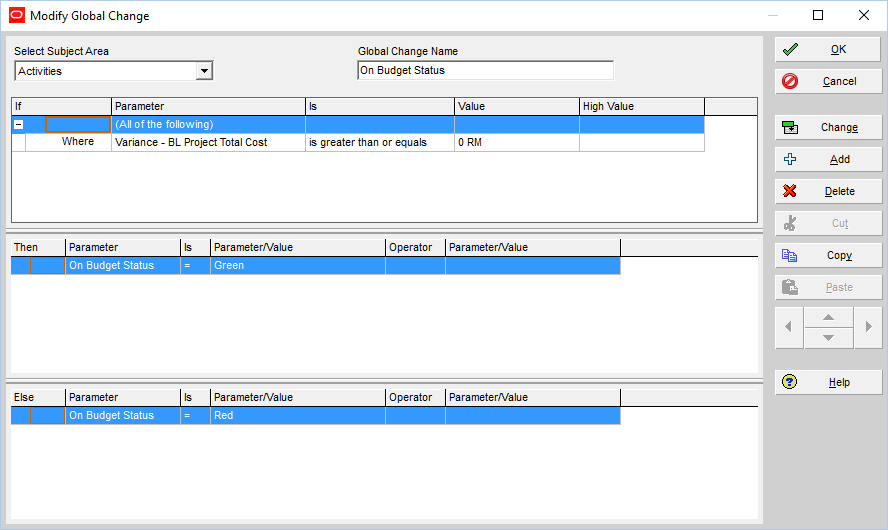Click the green checkmark OK button
Image resolution: width=888 pixels, height=530 pixels.
click(x=828, y=50)
